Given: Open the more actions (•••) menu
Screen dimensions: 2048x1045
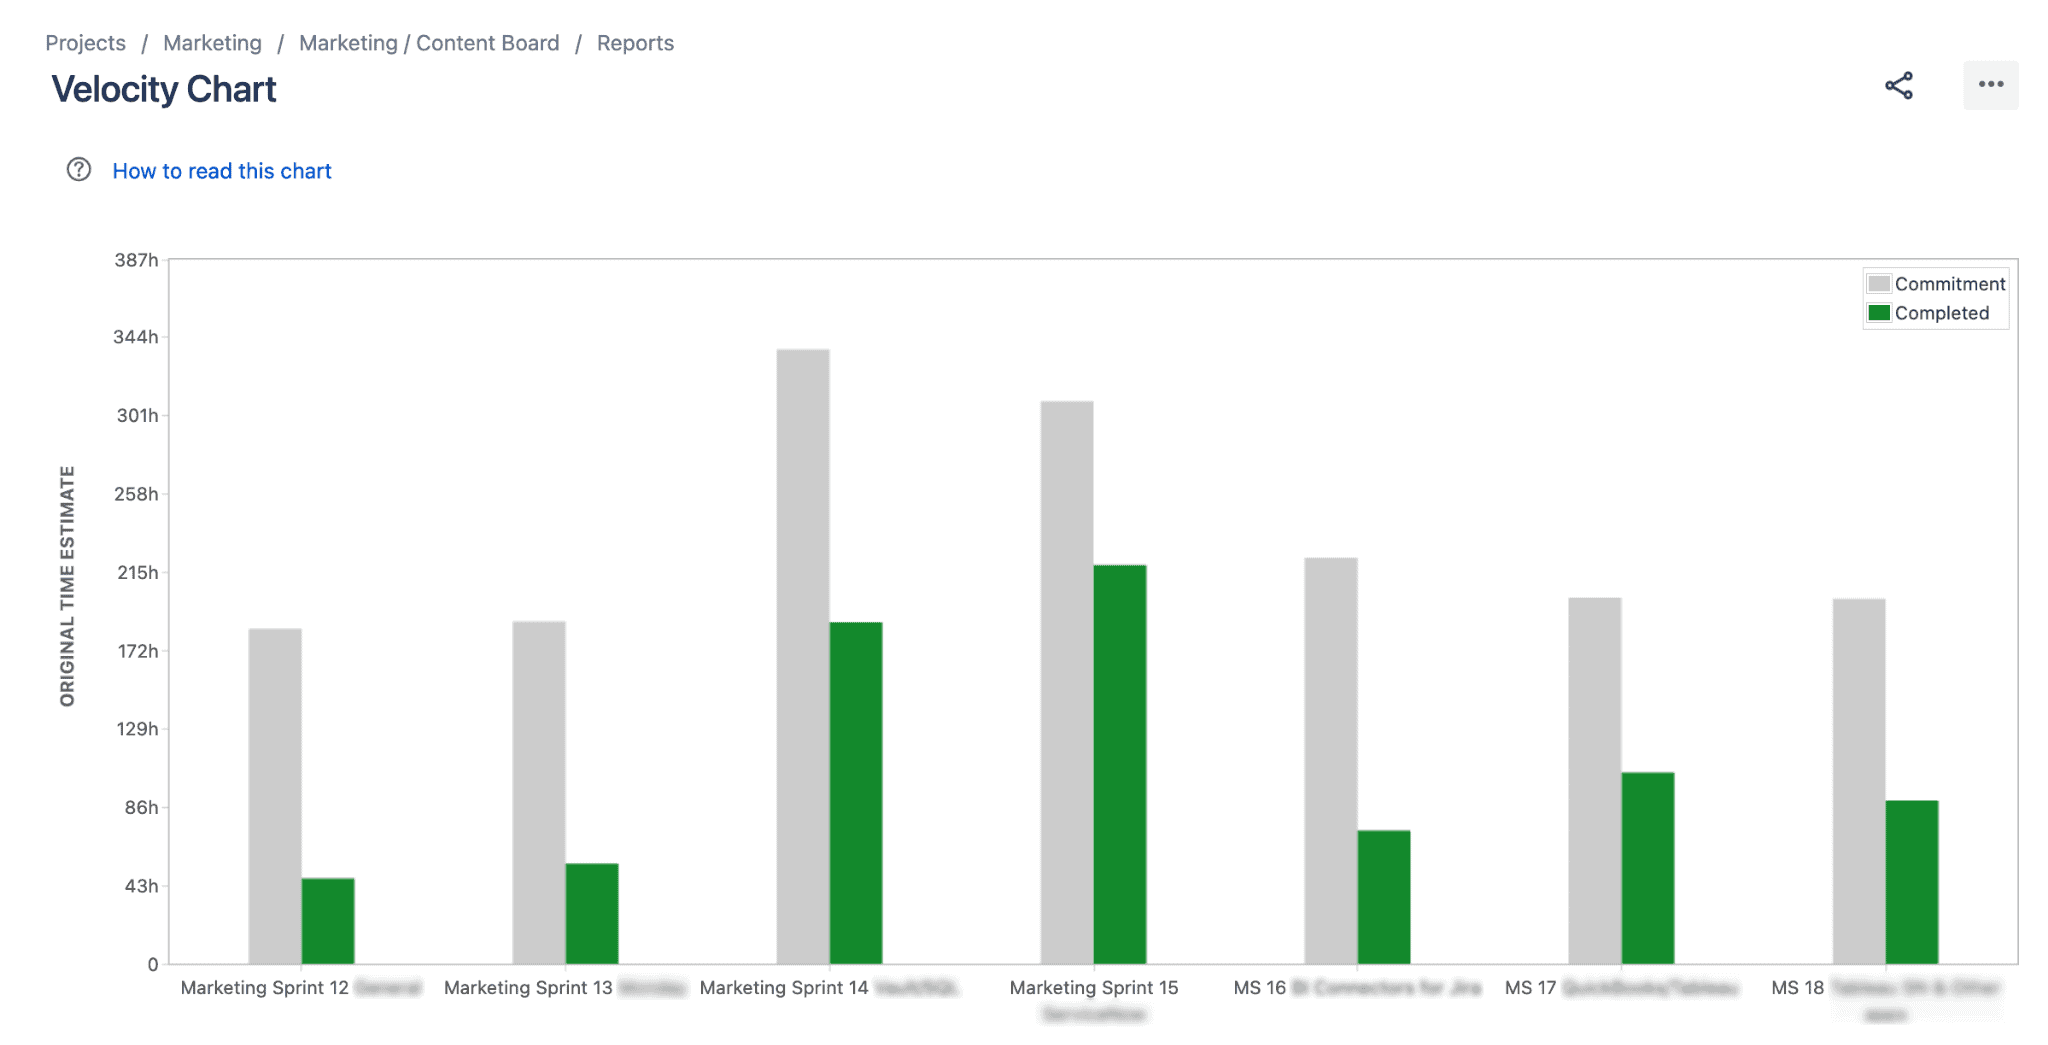Looking at the screenshot, I should point(1989,86).
